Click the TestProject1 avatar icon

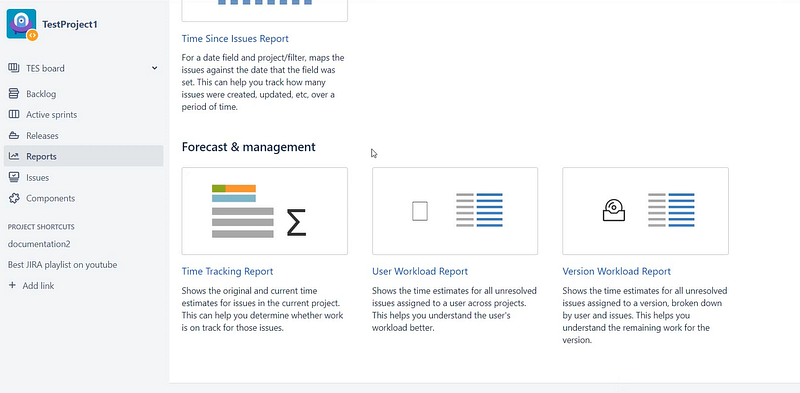point(21,24)
